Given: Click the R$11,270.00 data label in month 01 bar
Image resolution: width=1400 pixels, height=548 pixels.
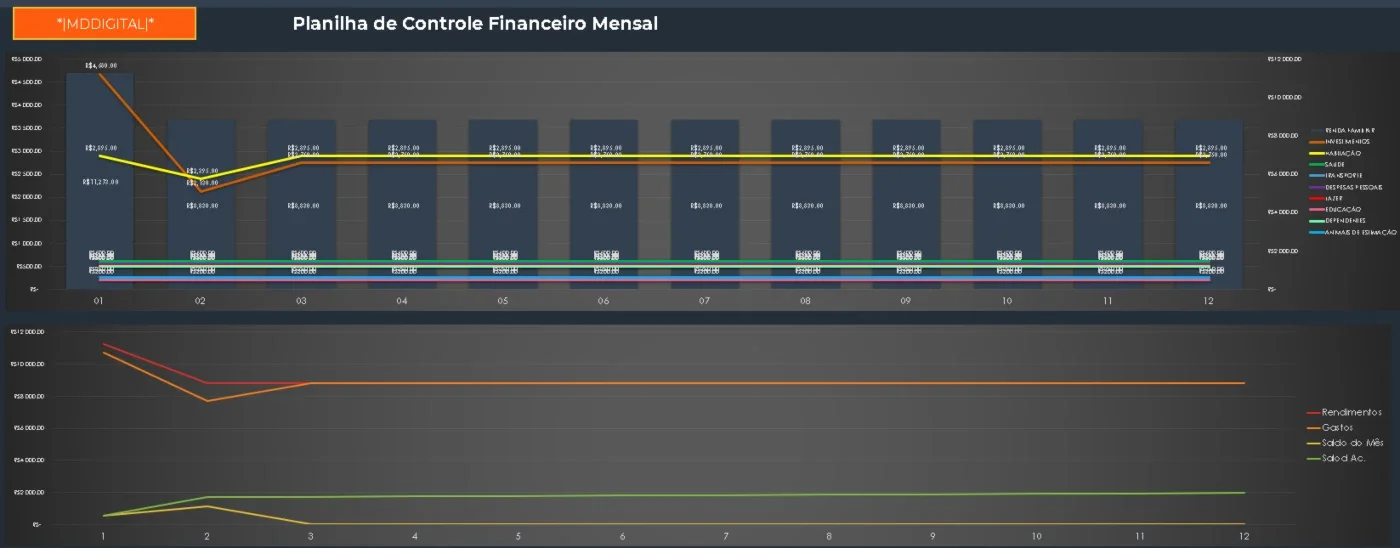Looking at the screenshot, I should (101, 182).
